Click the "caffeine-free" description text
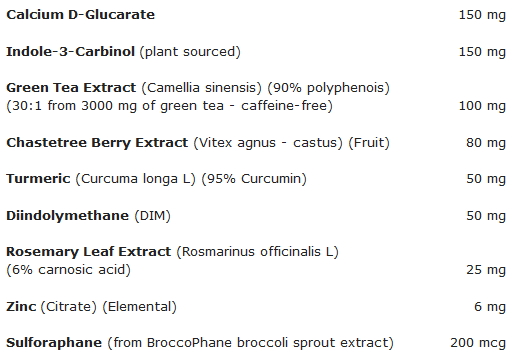Screen dimensions: 515x360 pyautogui.click(x=284, y=106)
